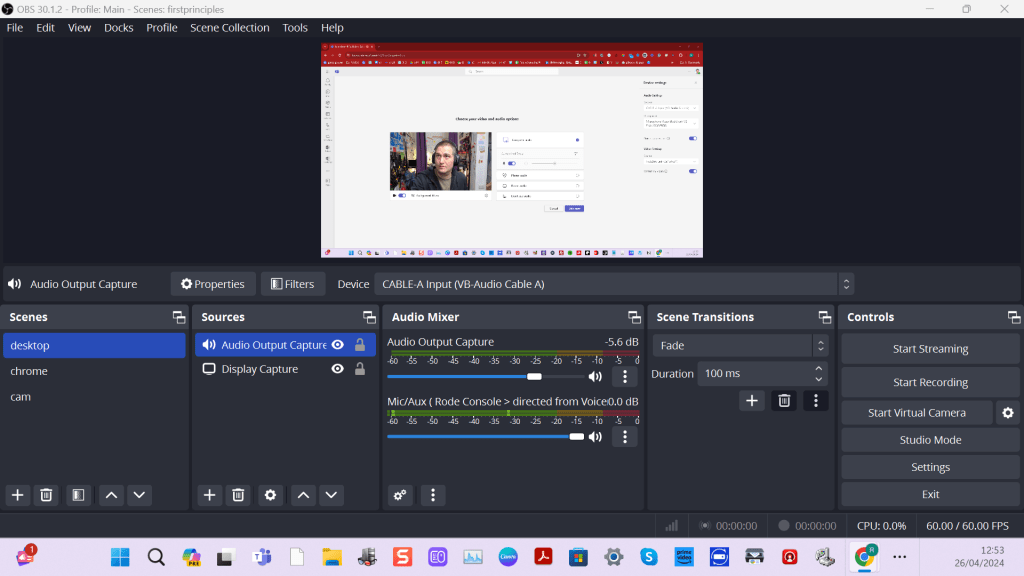Open the Device dropdown CABLE-A Input
The image size is (1024, 576).
point(614,284)
